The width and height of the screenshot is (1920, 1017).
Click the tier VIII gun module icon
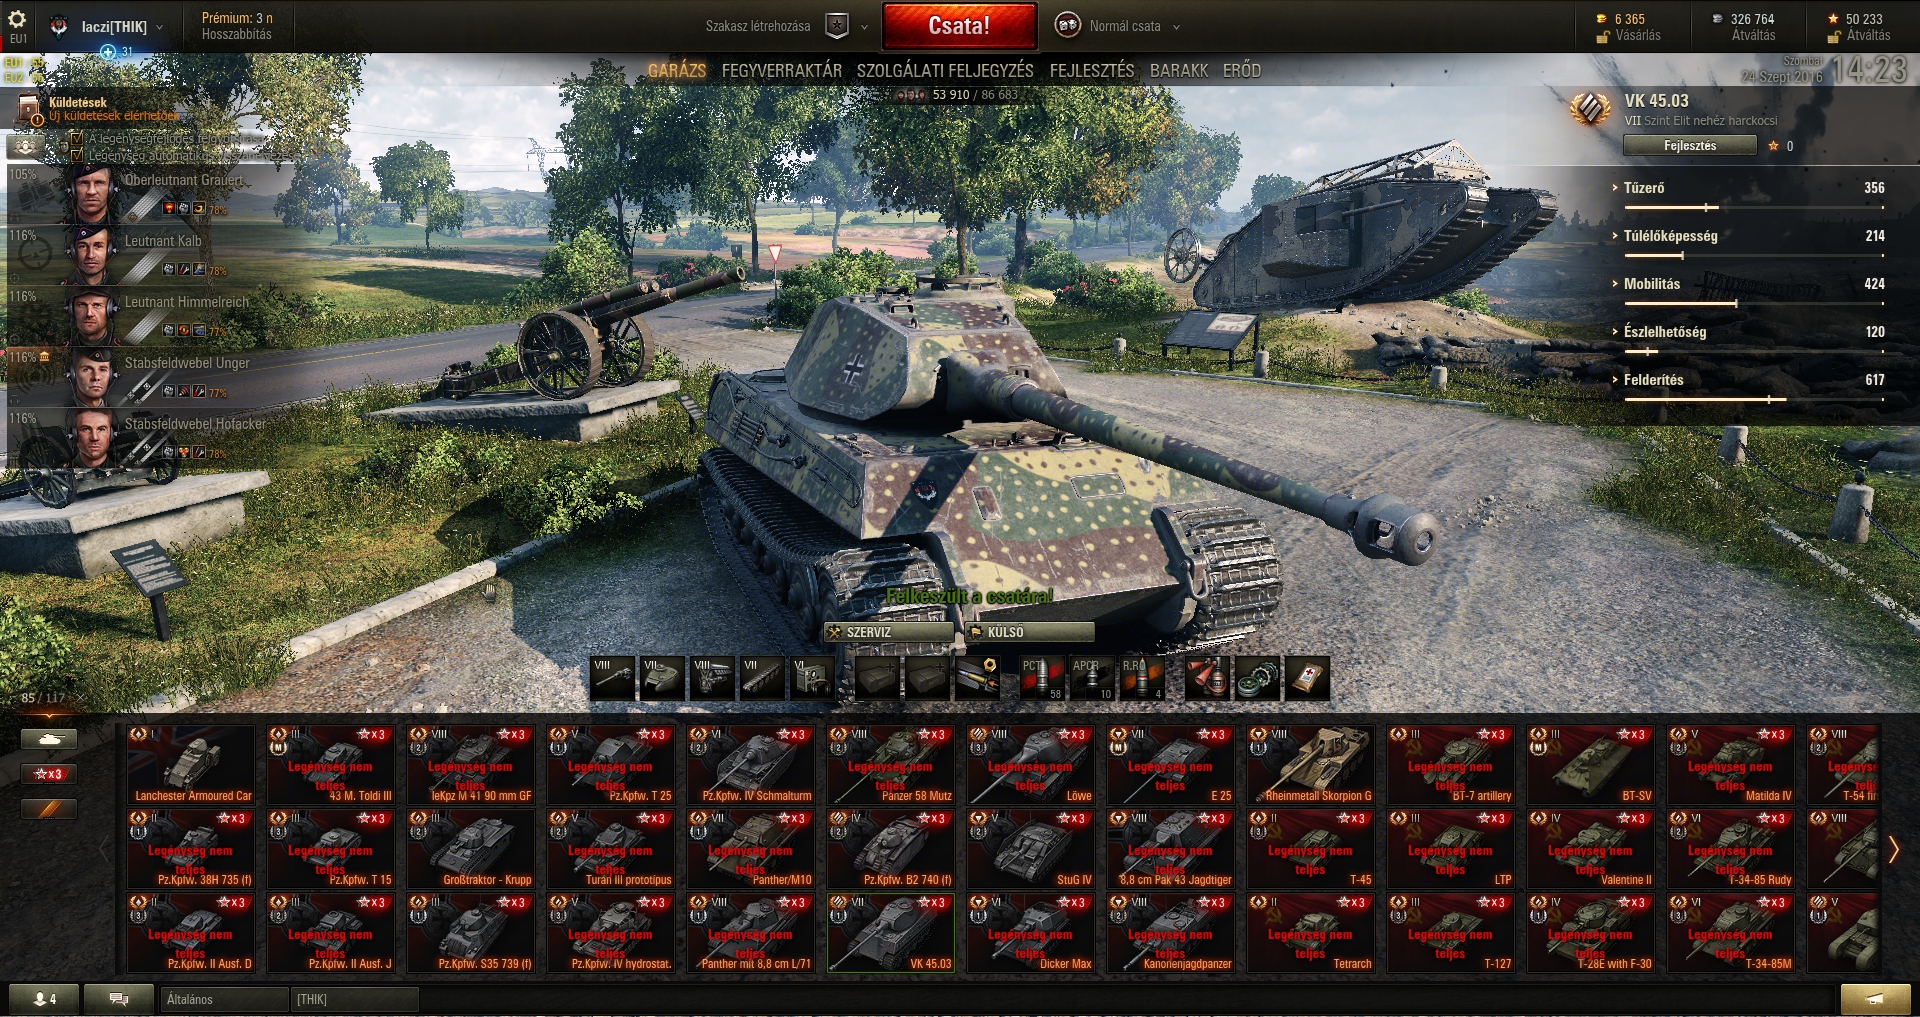pyautogui.click(x=613, y=678)
